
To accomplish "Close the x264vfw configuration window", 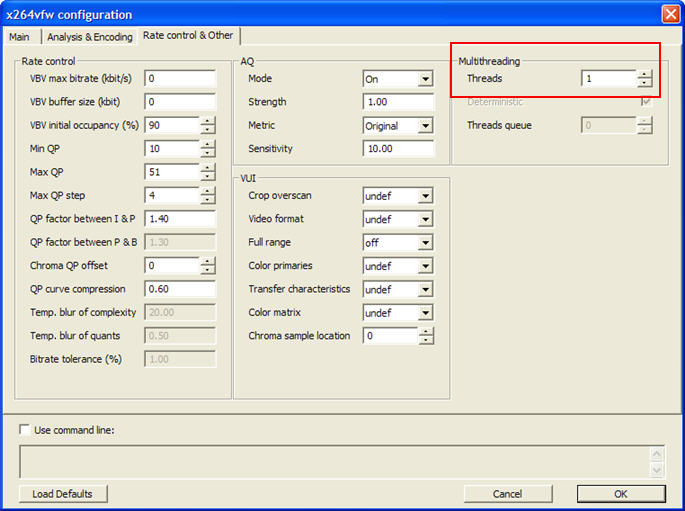I will pyautogui.click(x=671, y=14).
